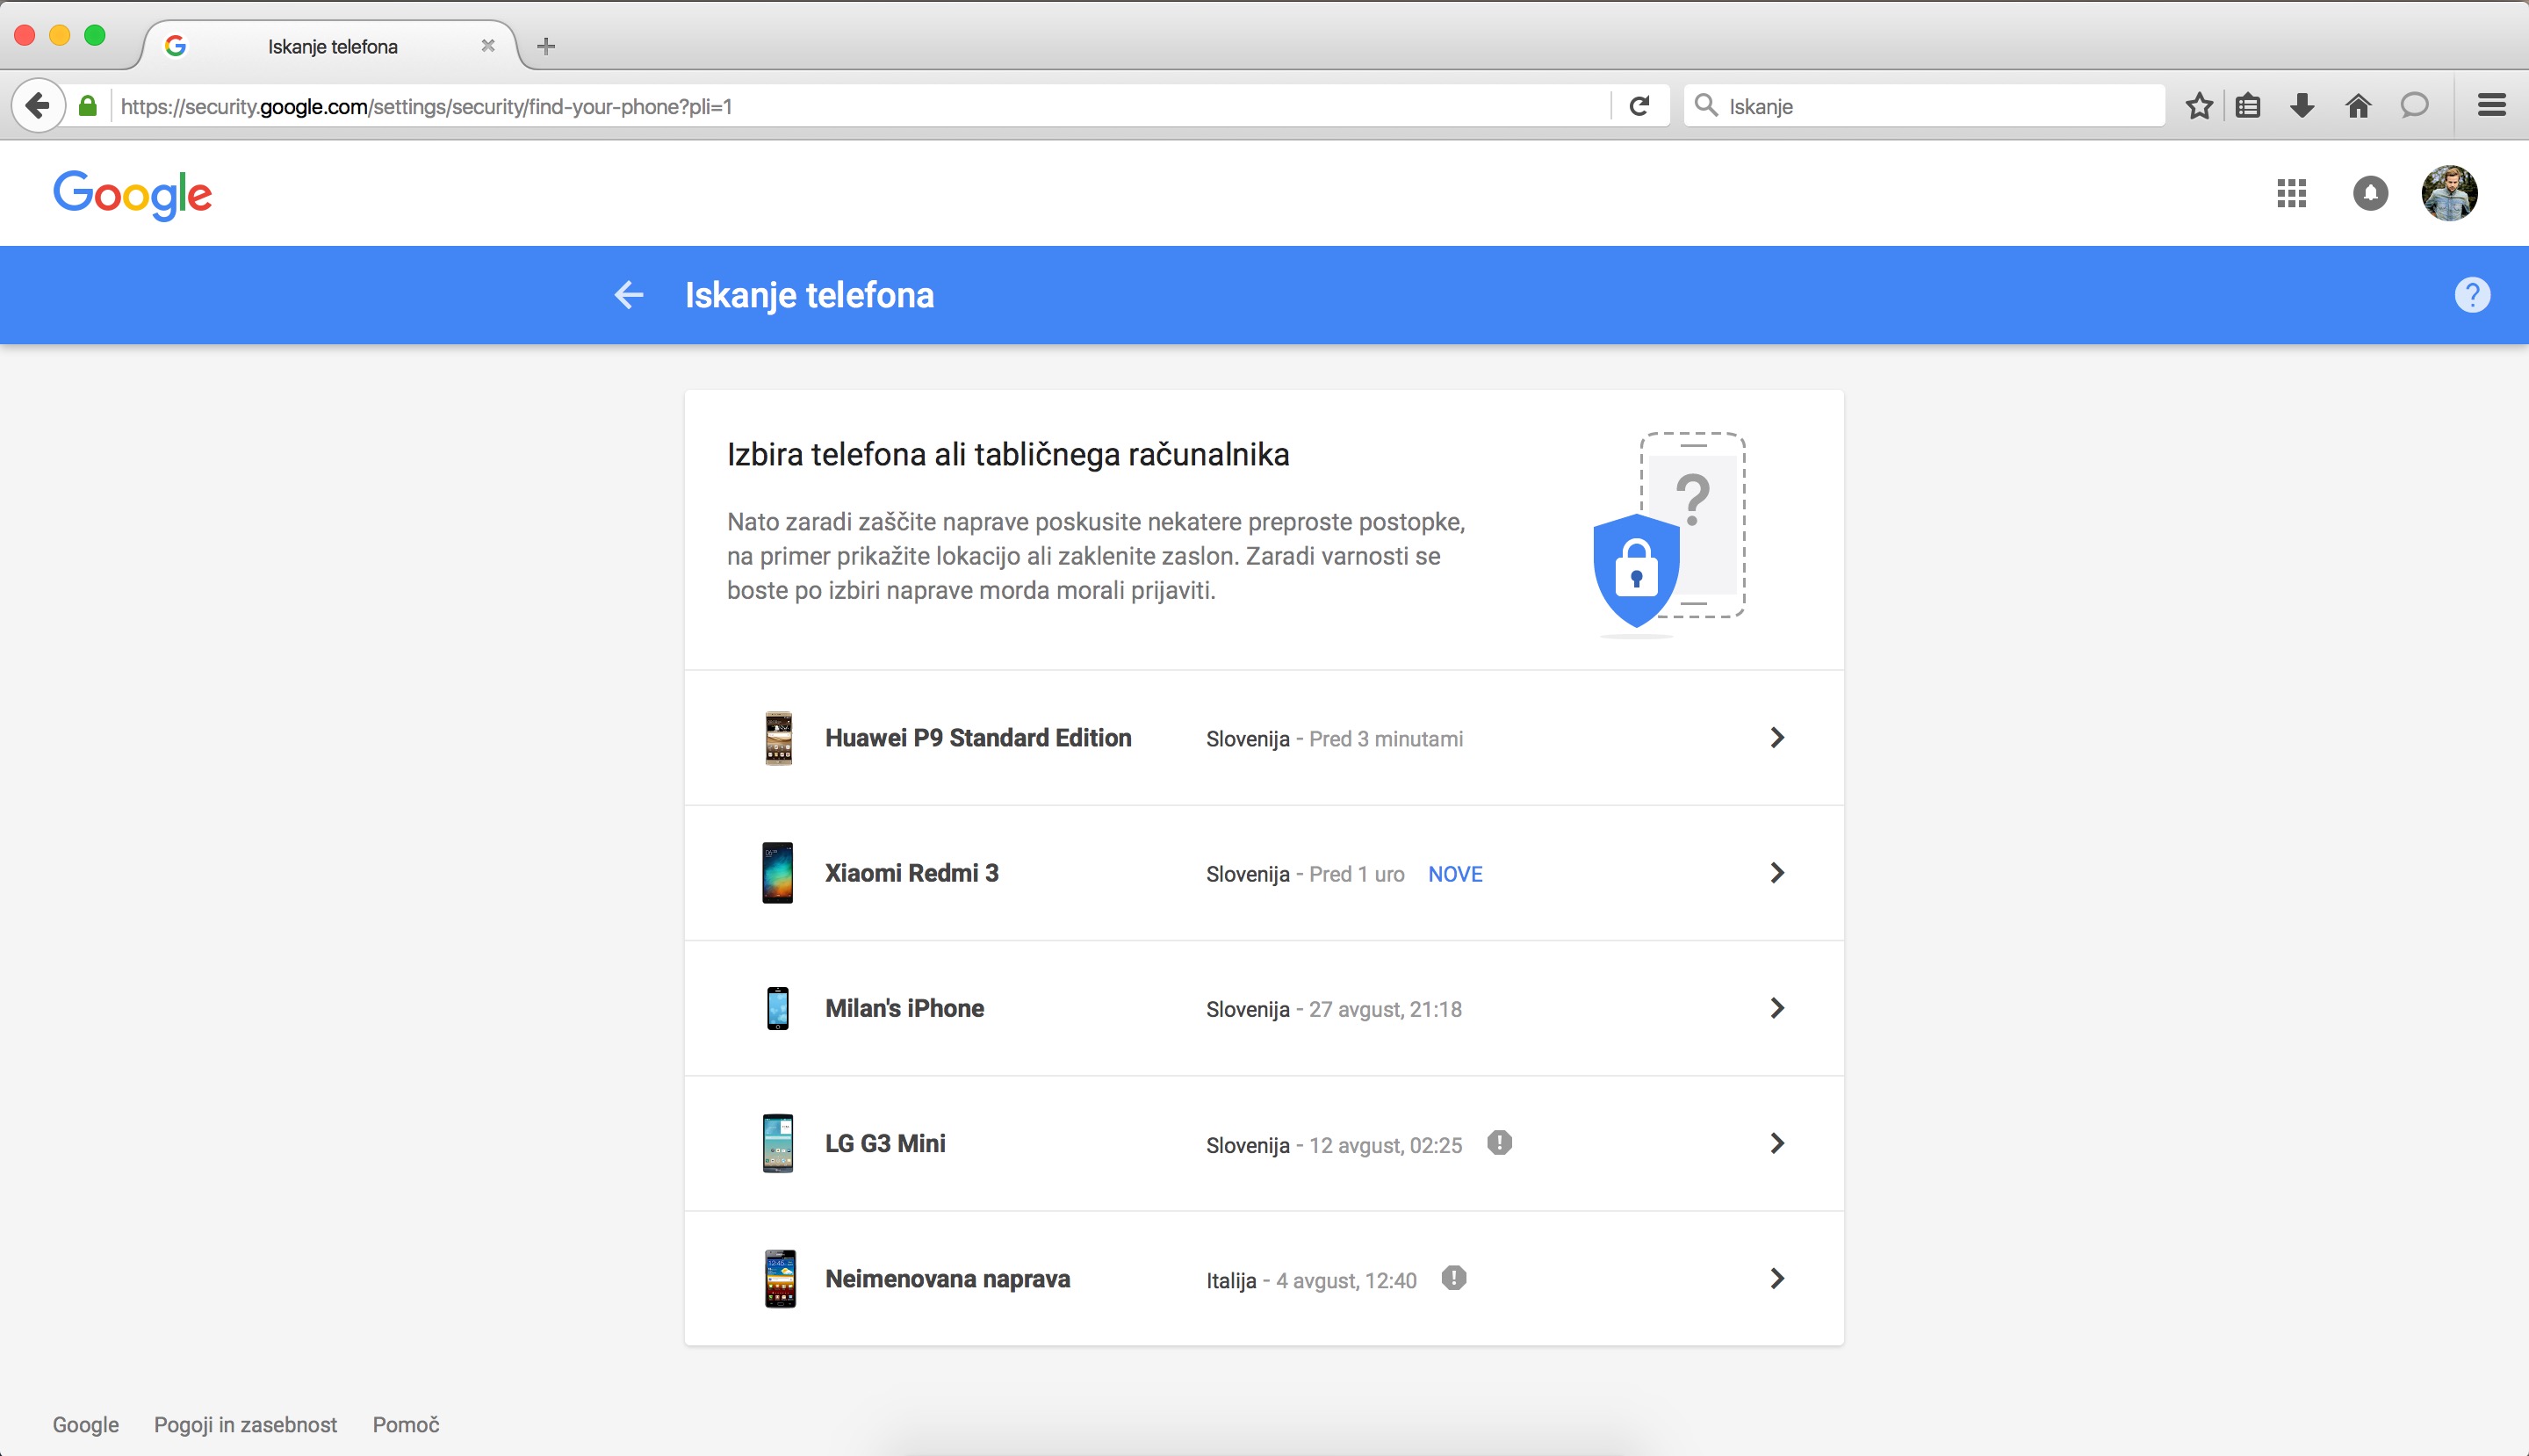Go to the browser home page icon
Viewport: 2529px width, 1456px height.
[2358, 106]
